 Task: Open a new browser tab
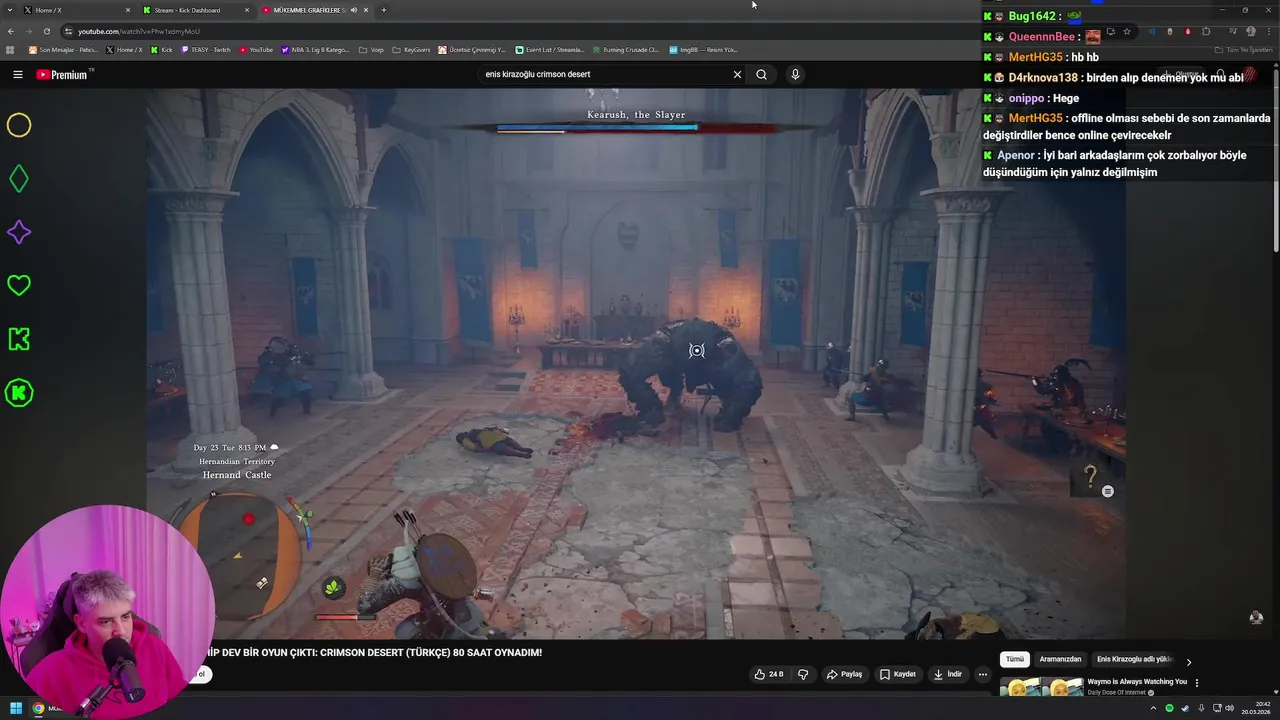[384, 10]
